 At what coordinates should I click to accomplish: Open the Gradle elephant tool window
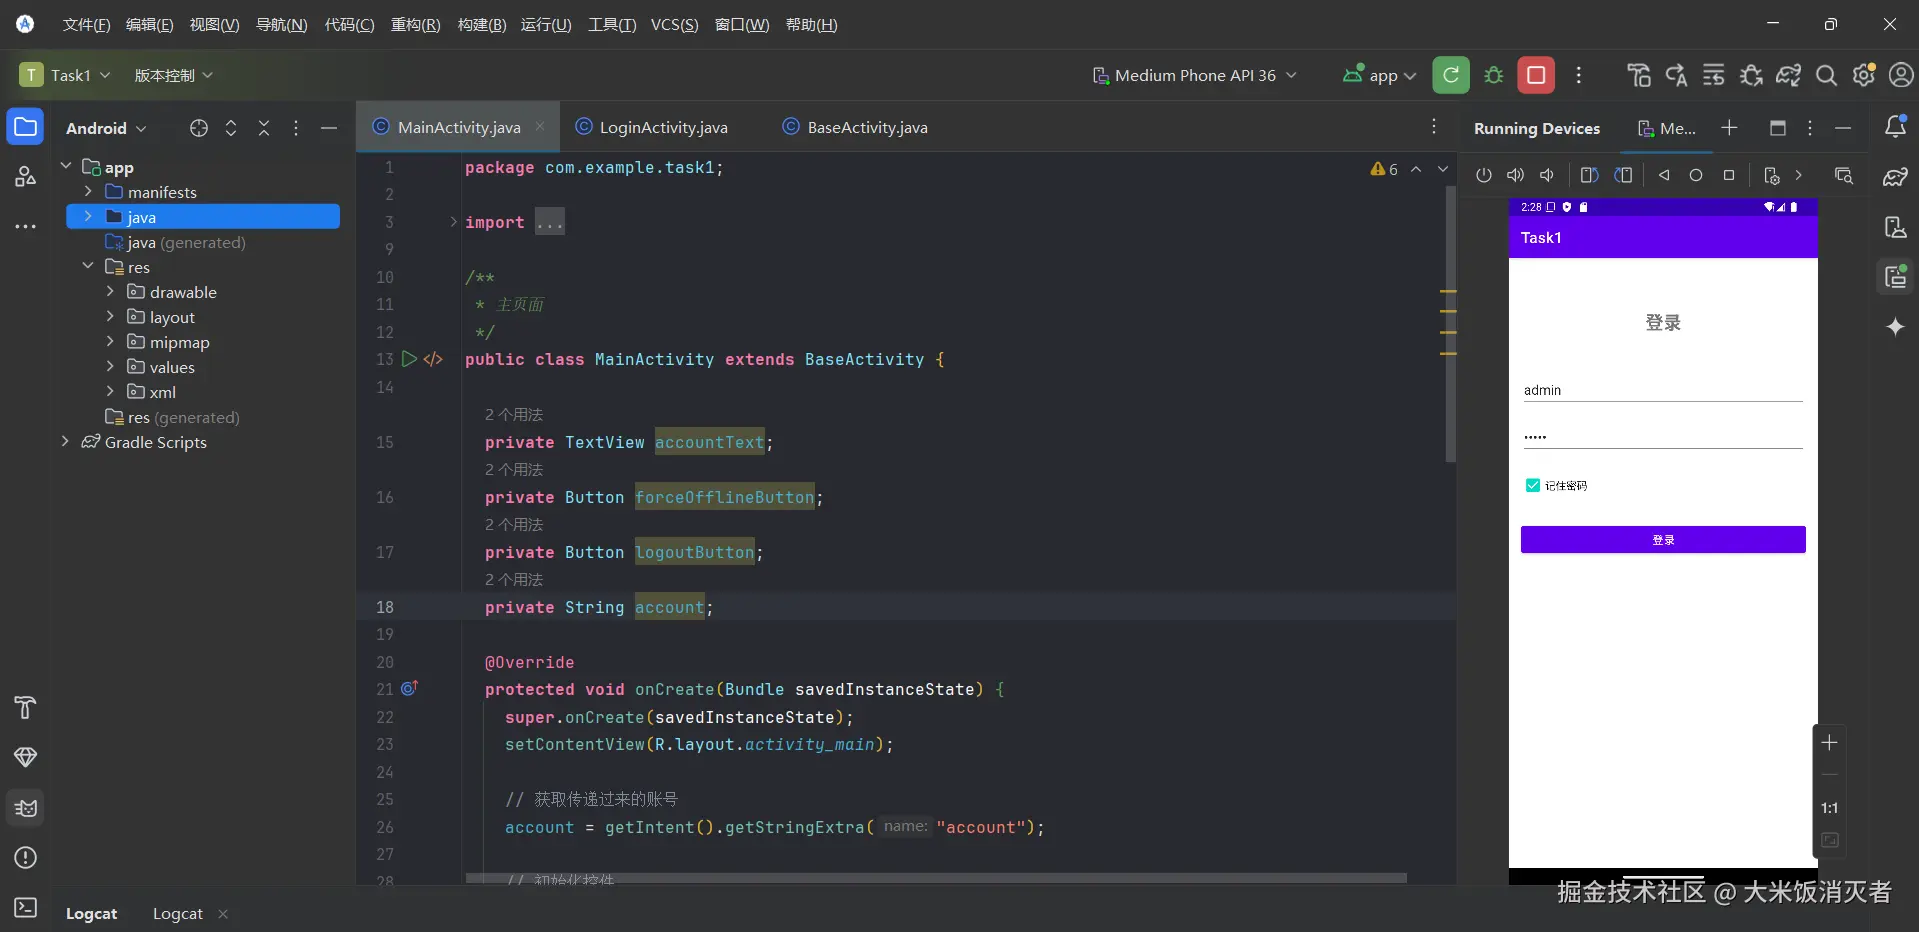coord(1895,177)
